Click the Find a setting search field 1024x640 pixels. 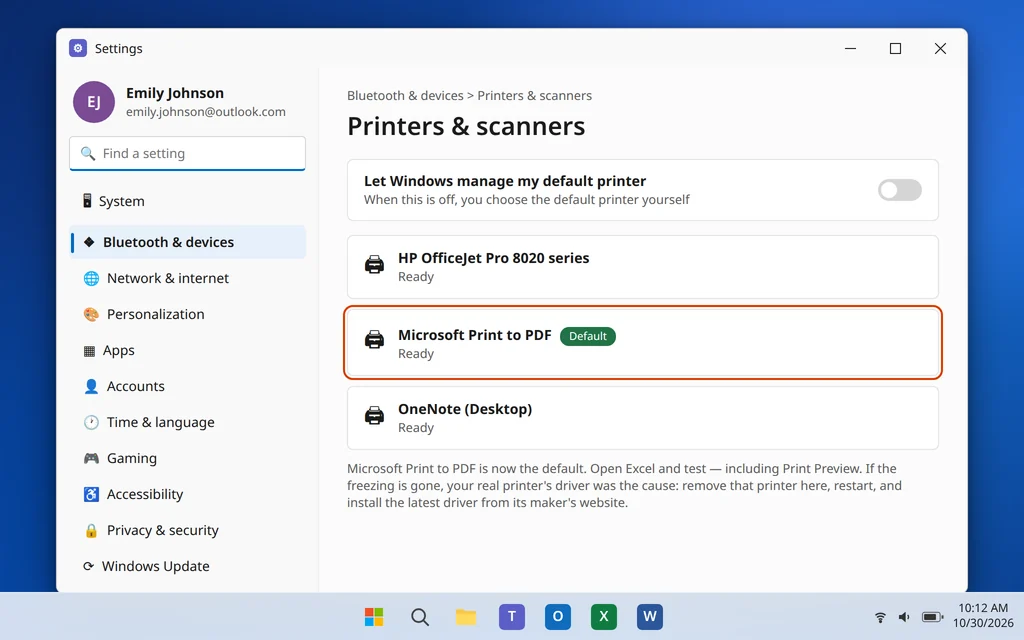point(187,153)
